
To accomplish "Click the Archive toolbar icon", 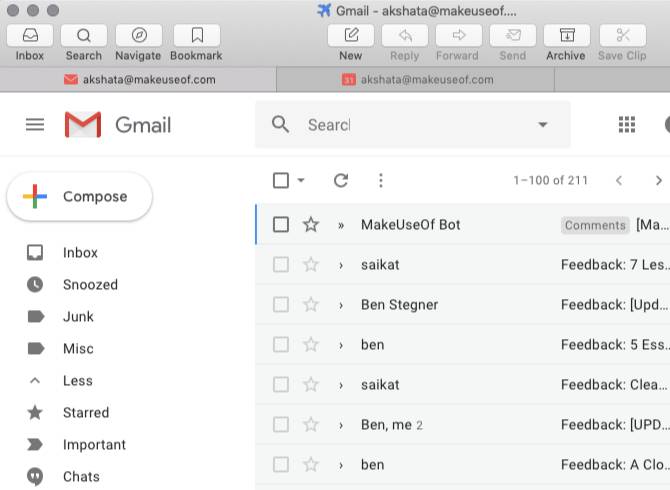I will click(566, 36).
